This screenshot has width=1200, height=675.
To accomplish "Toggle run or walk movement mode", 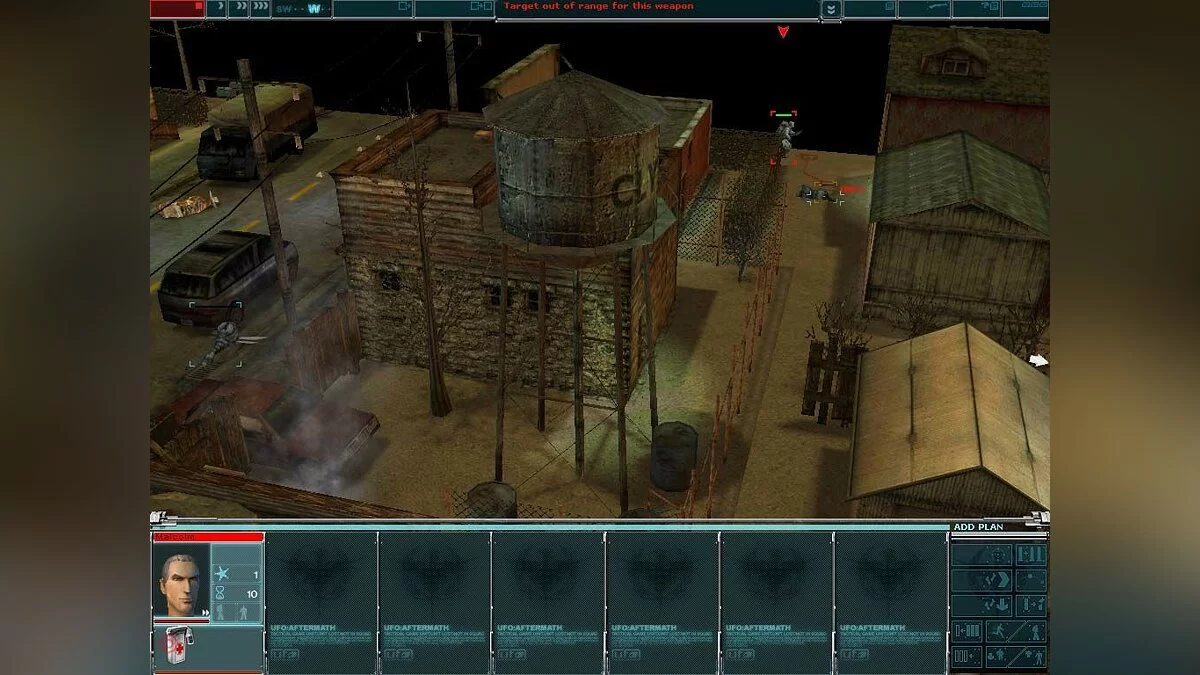I will pos(1016,632).
